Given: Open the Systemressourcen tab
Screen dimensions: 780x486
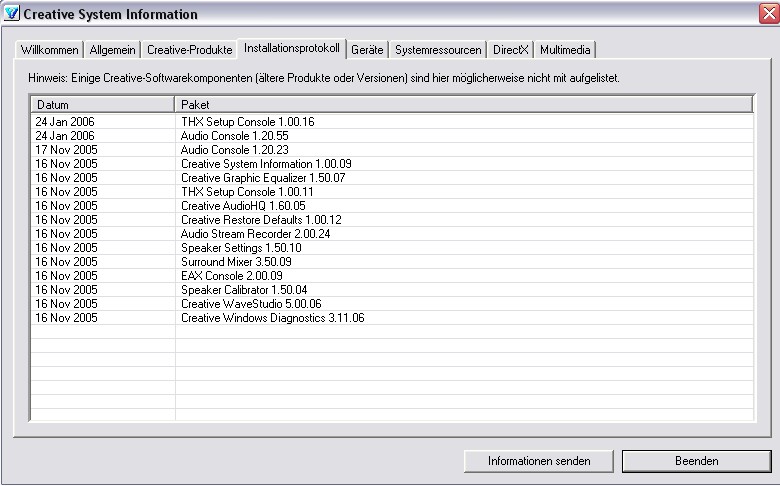Looking at the screenshot, I should [x=438, y=50].
